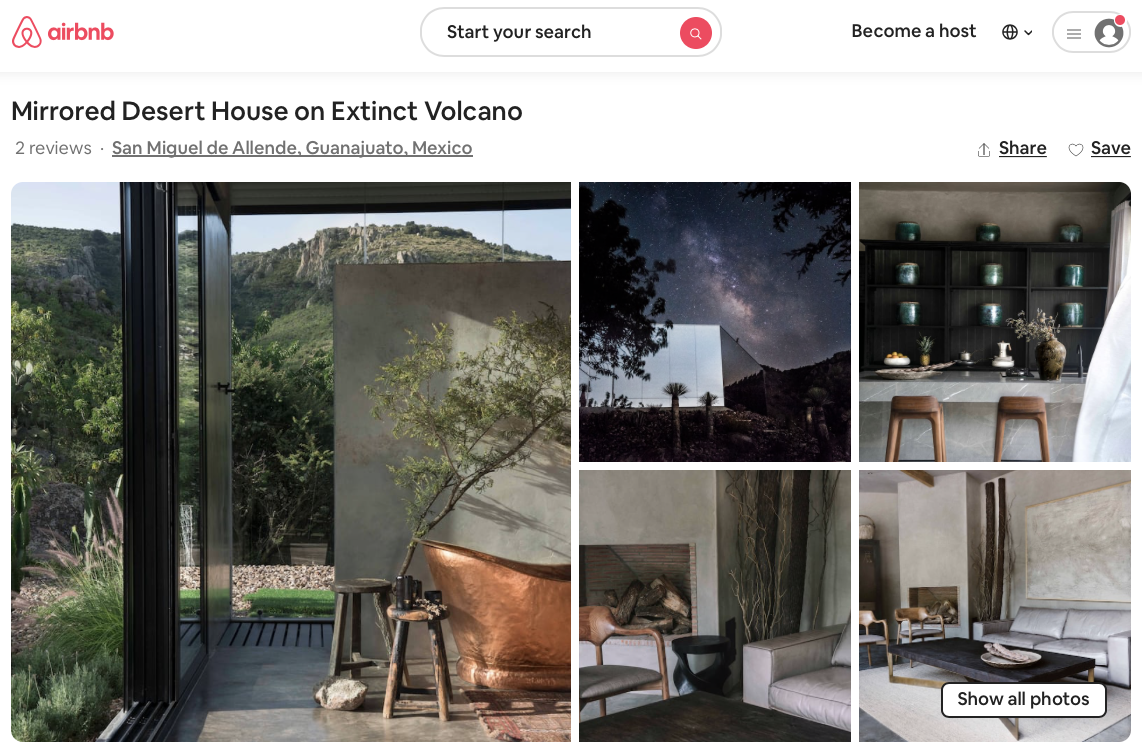The height and width of the screenshot is (756, 1142).
Task: Click the Show all photos button
Action: click(x=1023, y=699)
